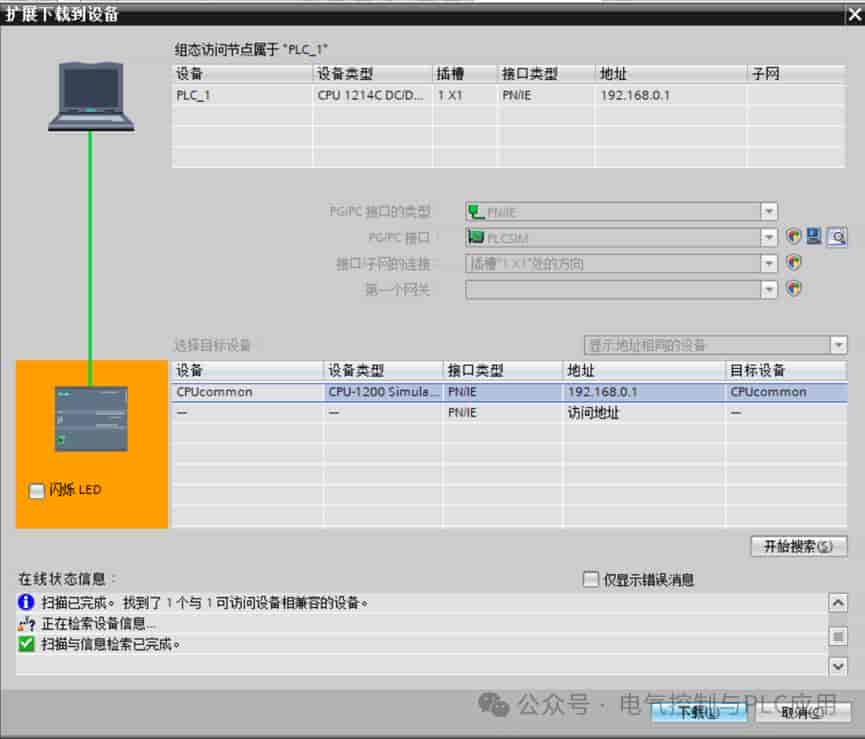Screen dimensions: 865x739
Task: Click the PLC device image in orange panel
Action: (91, 419)
